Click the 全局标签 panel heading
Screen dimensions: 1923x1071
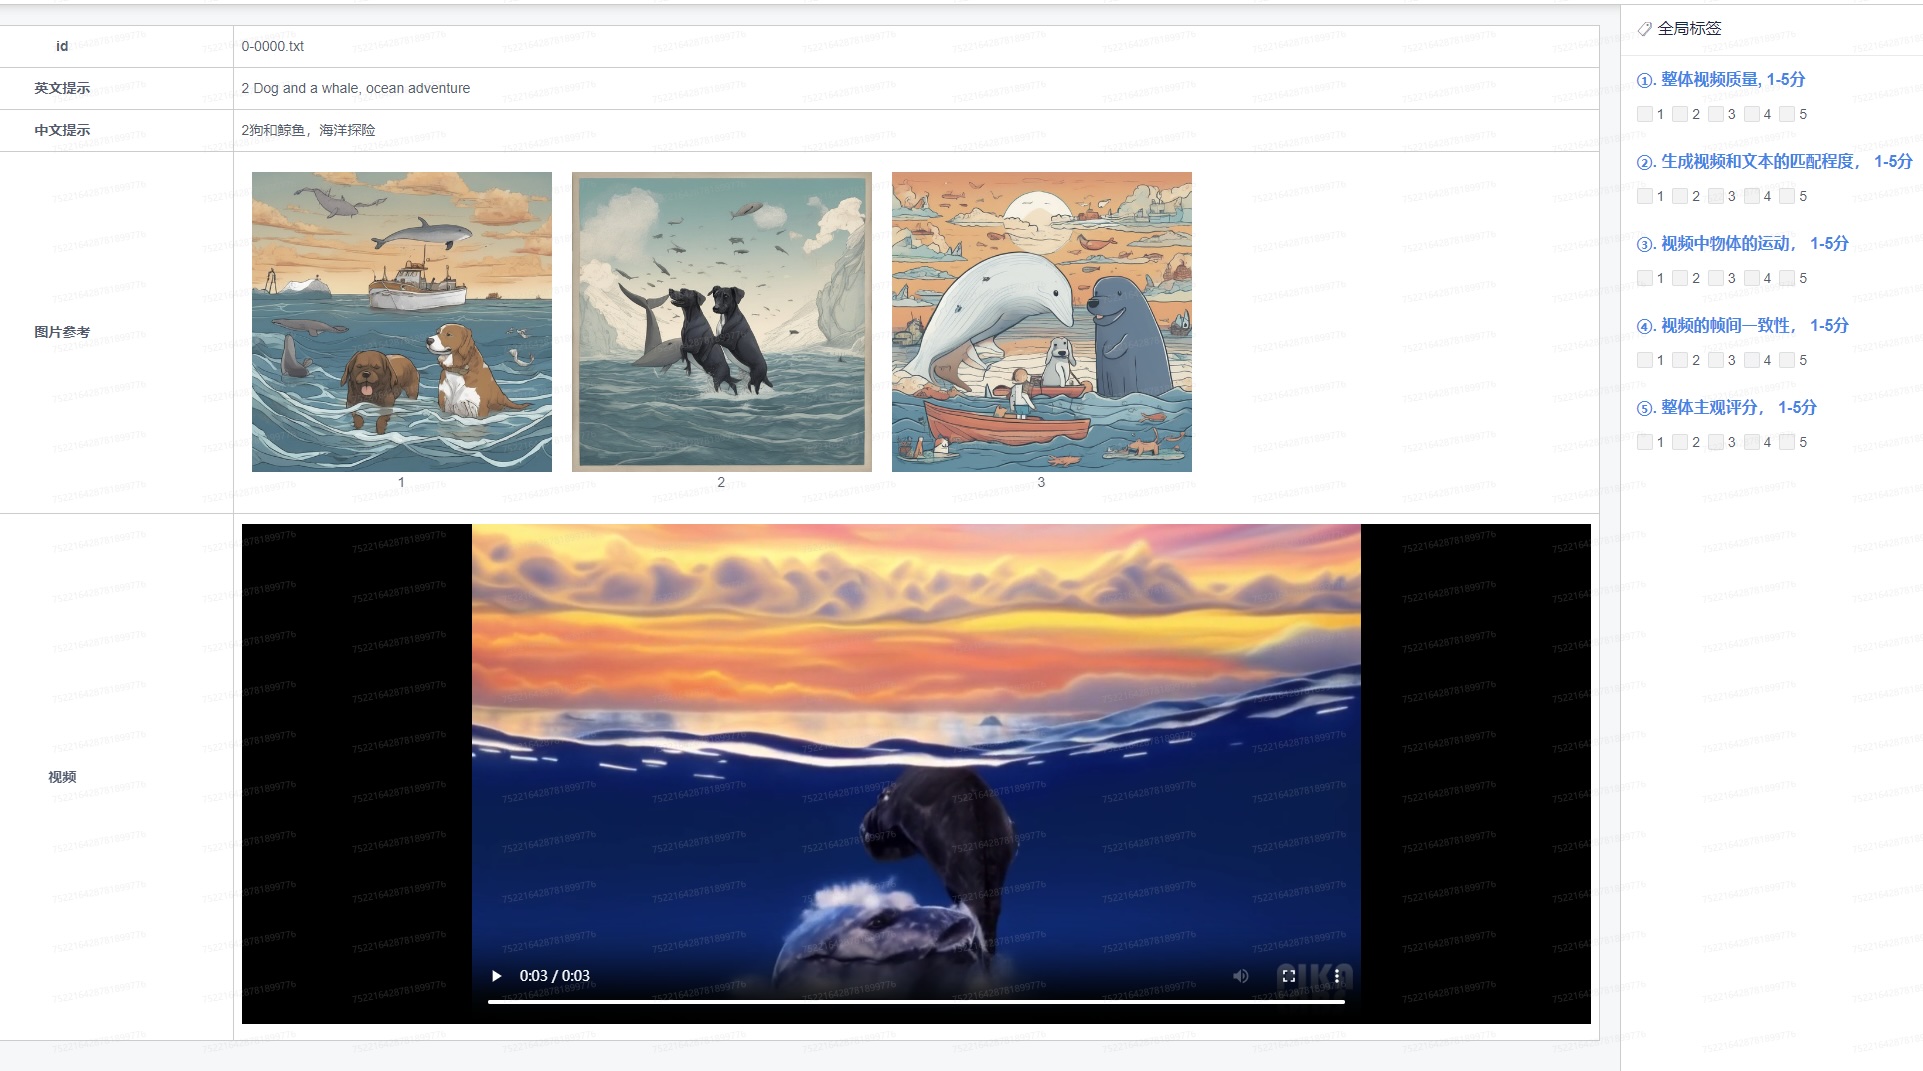(1690, 28)
